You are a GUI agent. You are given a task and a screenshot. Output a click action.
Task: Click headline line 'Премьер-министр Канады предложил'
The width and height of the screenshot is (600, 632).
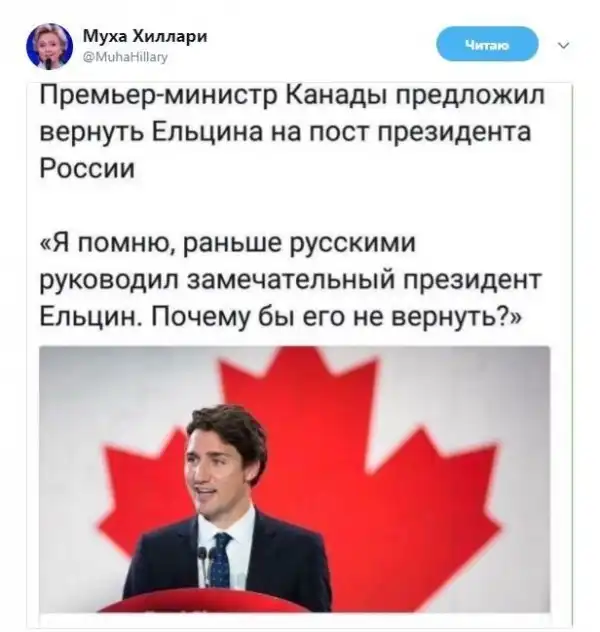pos(292,96)
